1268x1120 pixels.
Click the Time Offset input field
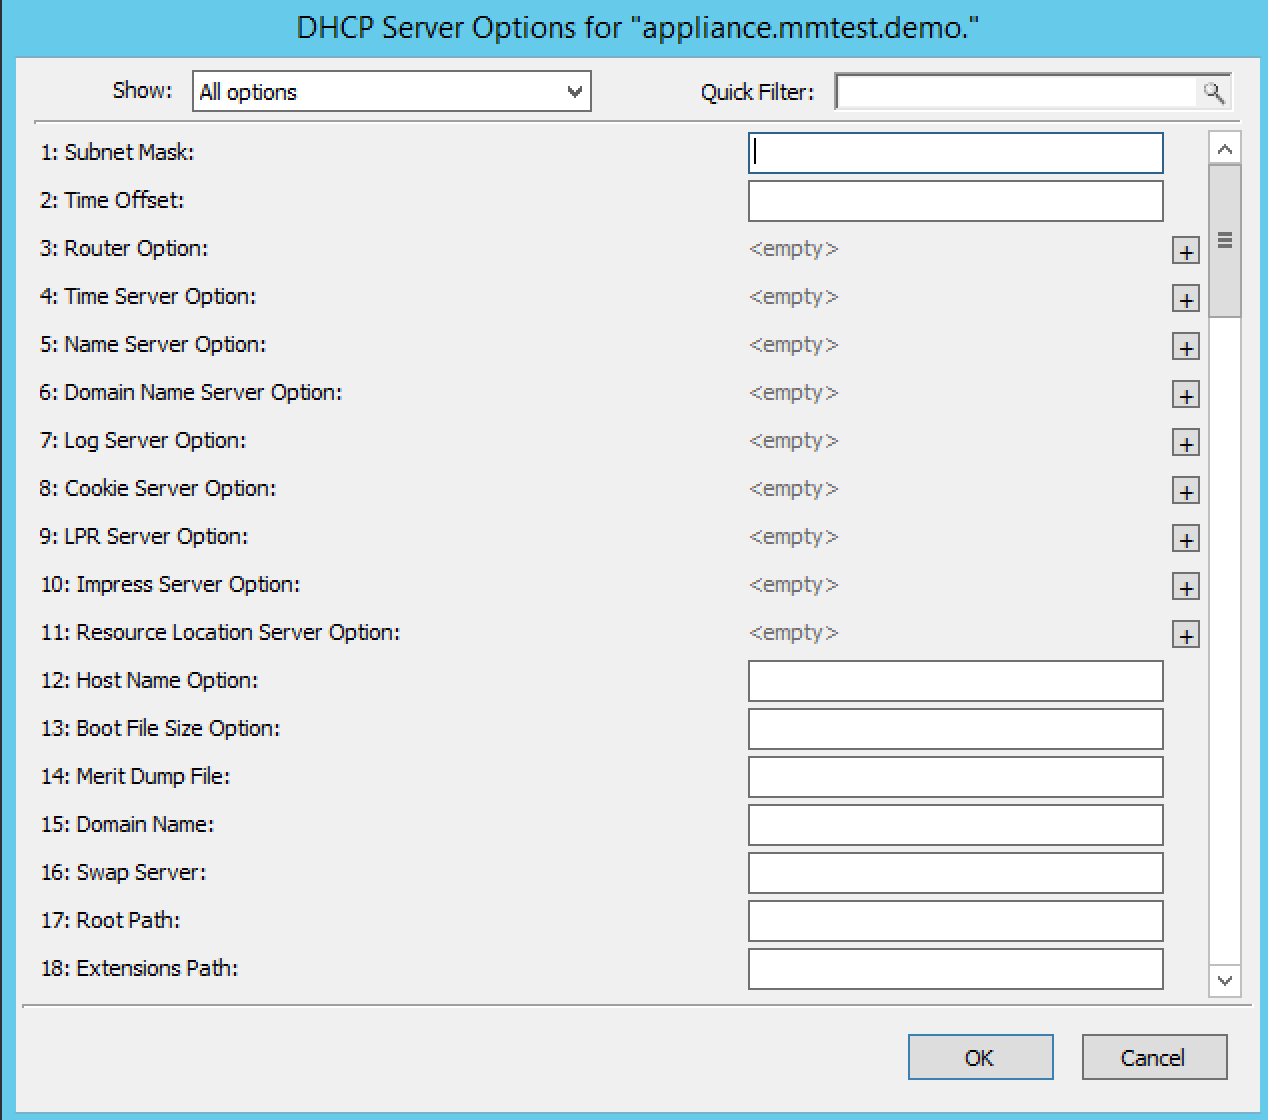tap(955, 201)
